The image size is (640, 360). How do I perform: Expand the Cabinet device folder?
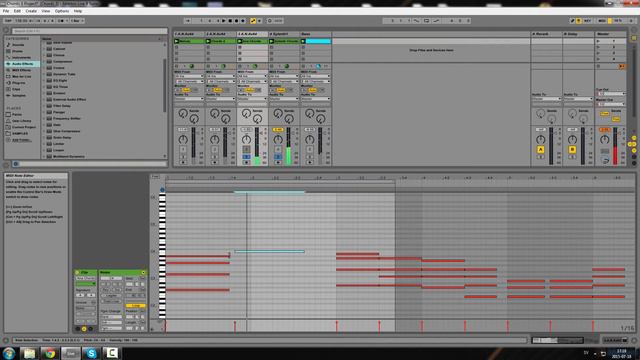44,49
